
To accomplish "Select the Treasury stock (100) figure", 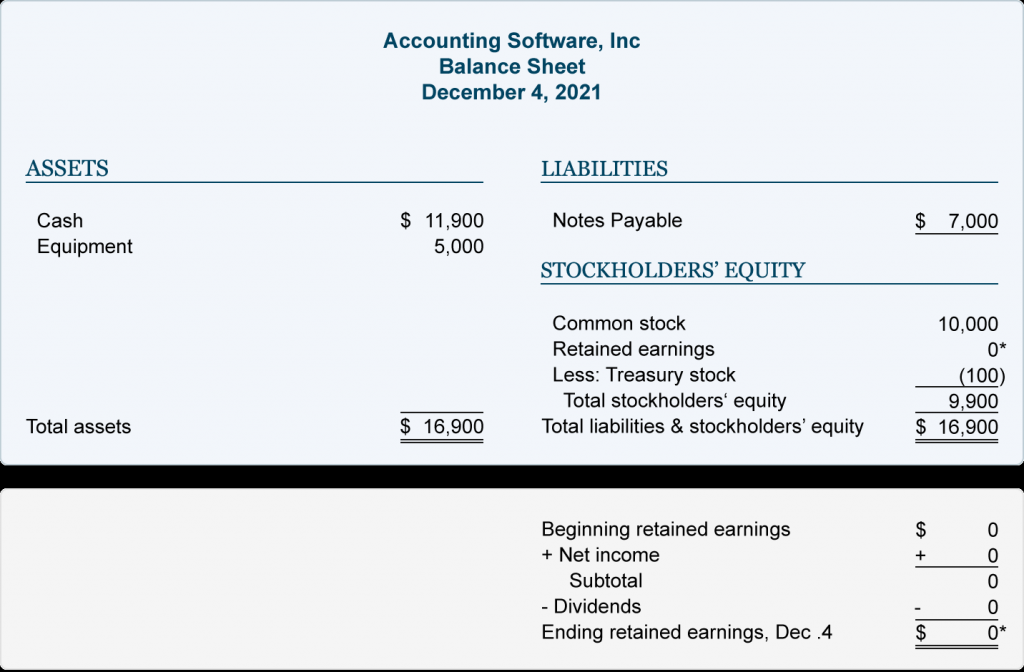I will click(x=982, y=376).
